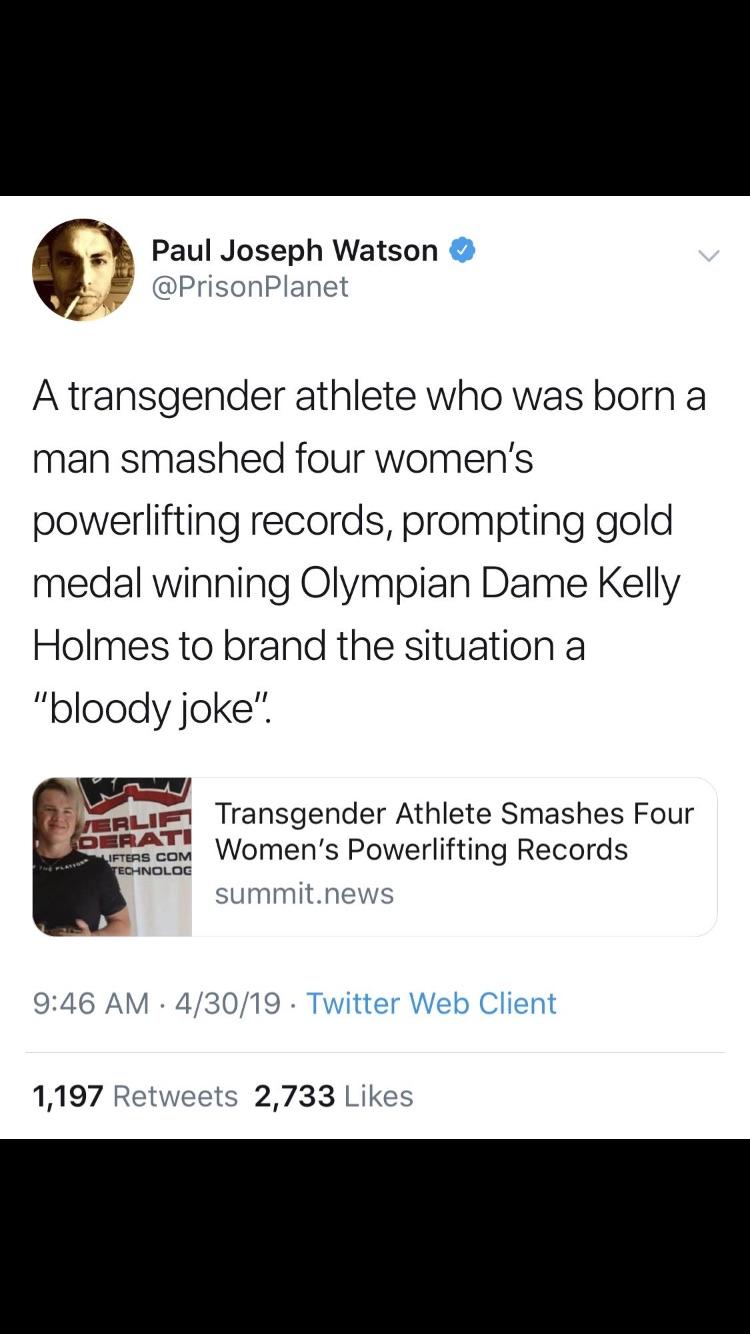Image resolution: width=750 pixels, height=1334 pixels.
Task: Show the Retweets label list
Action: (x=175, y=1096)
